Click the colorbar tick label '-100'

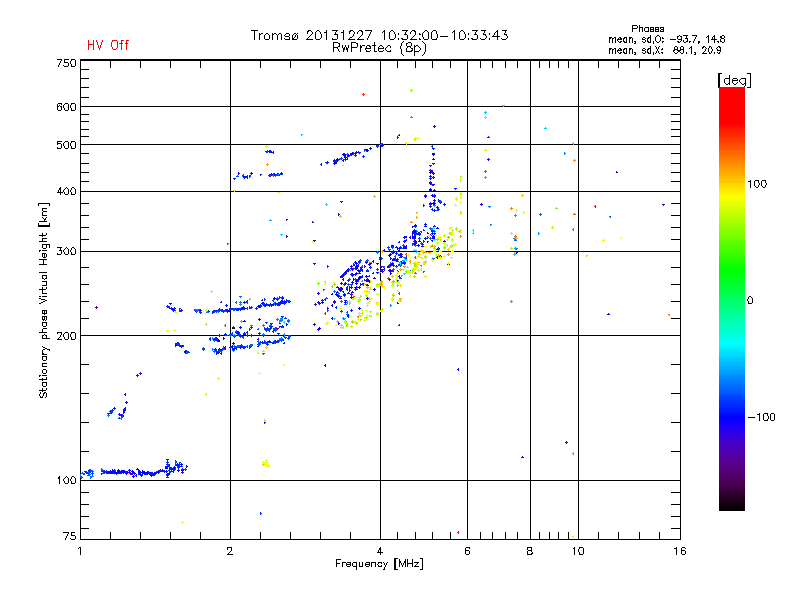(761, 417)
